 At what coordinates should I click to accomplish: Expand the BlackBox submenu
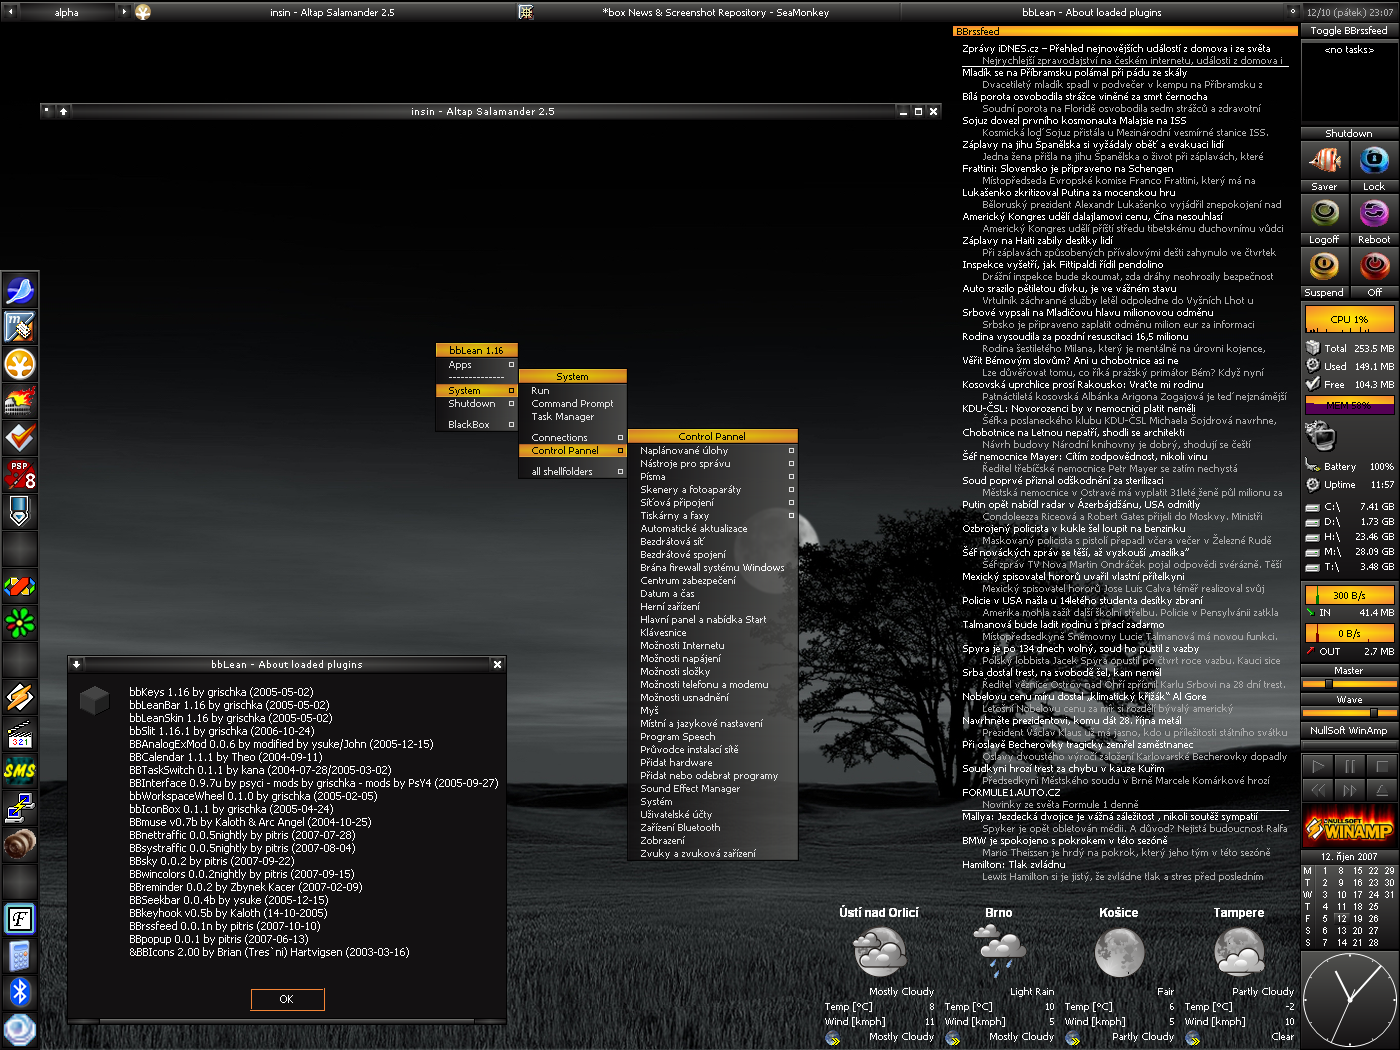476,424
